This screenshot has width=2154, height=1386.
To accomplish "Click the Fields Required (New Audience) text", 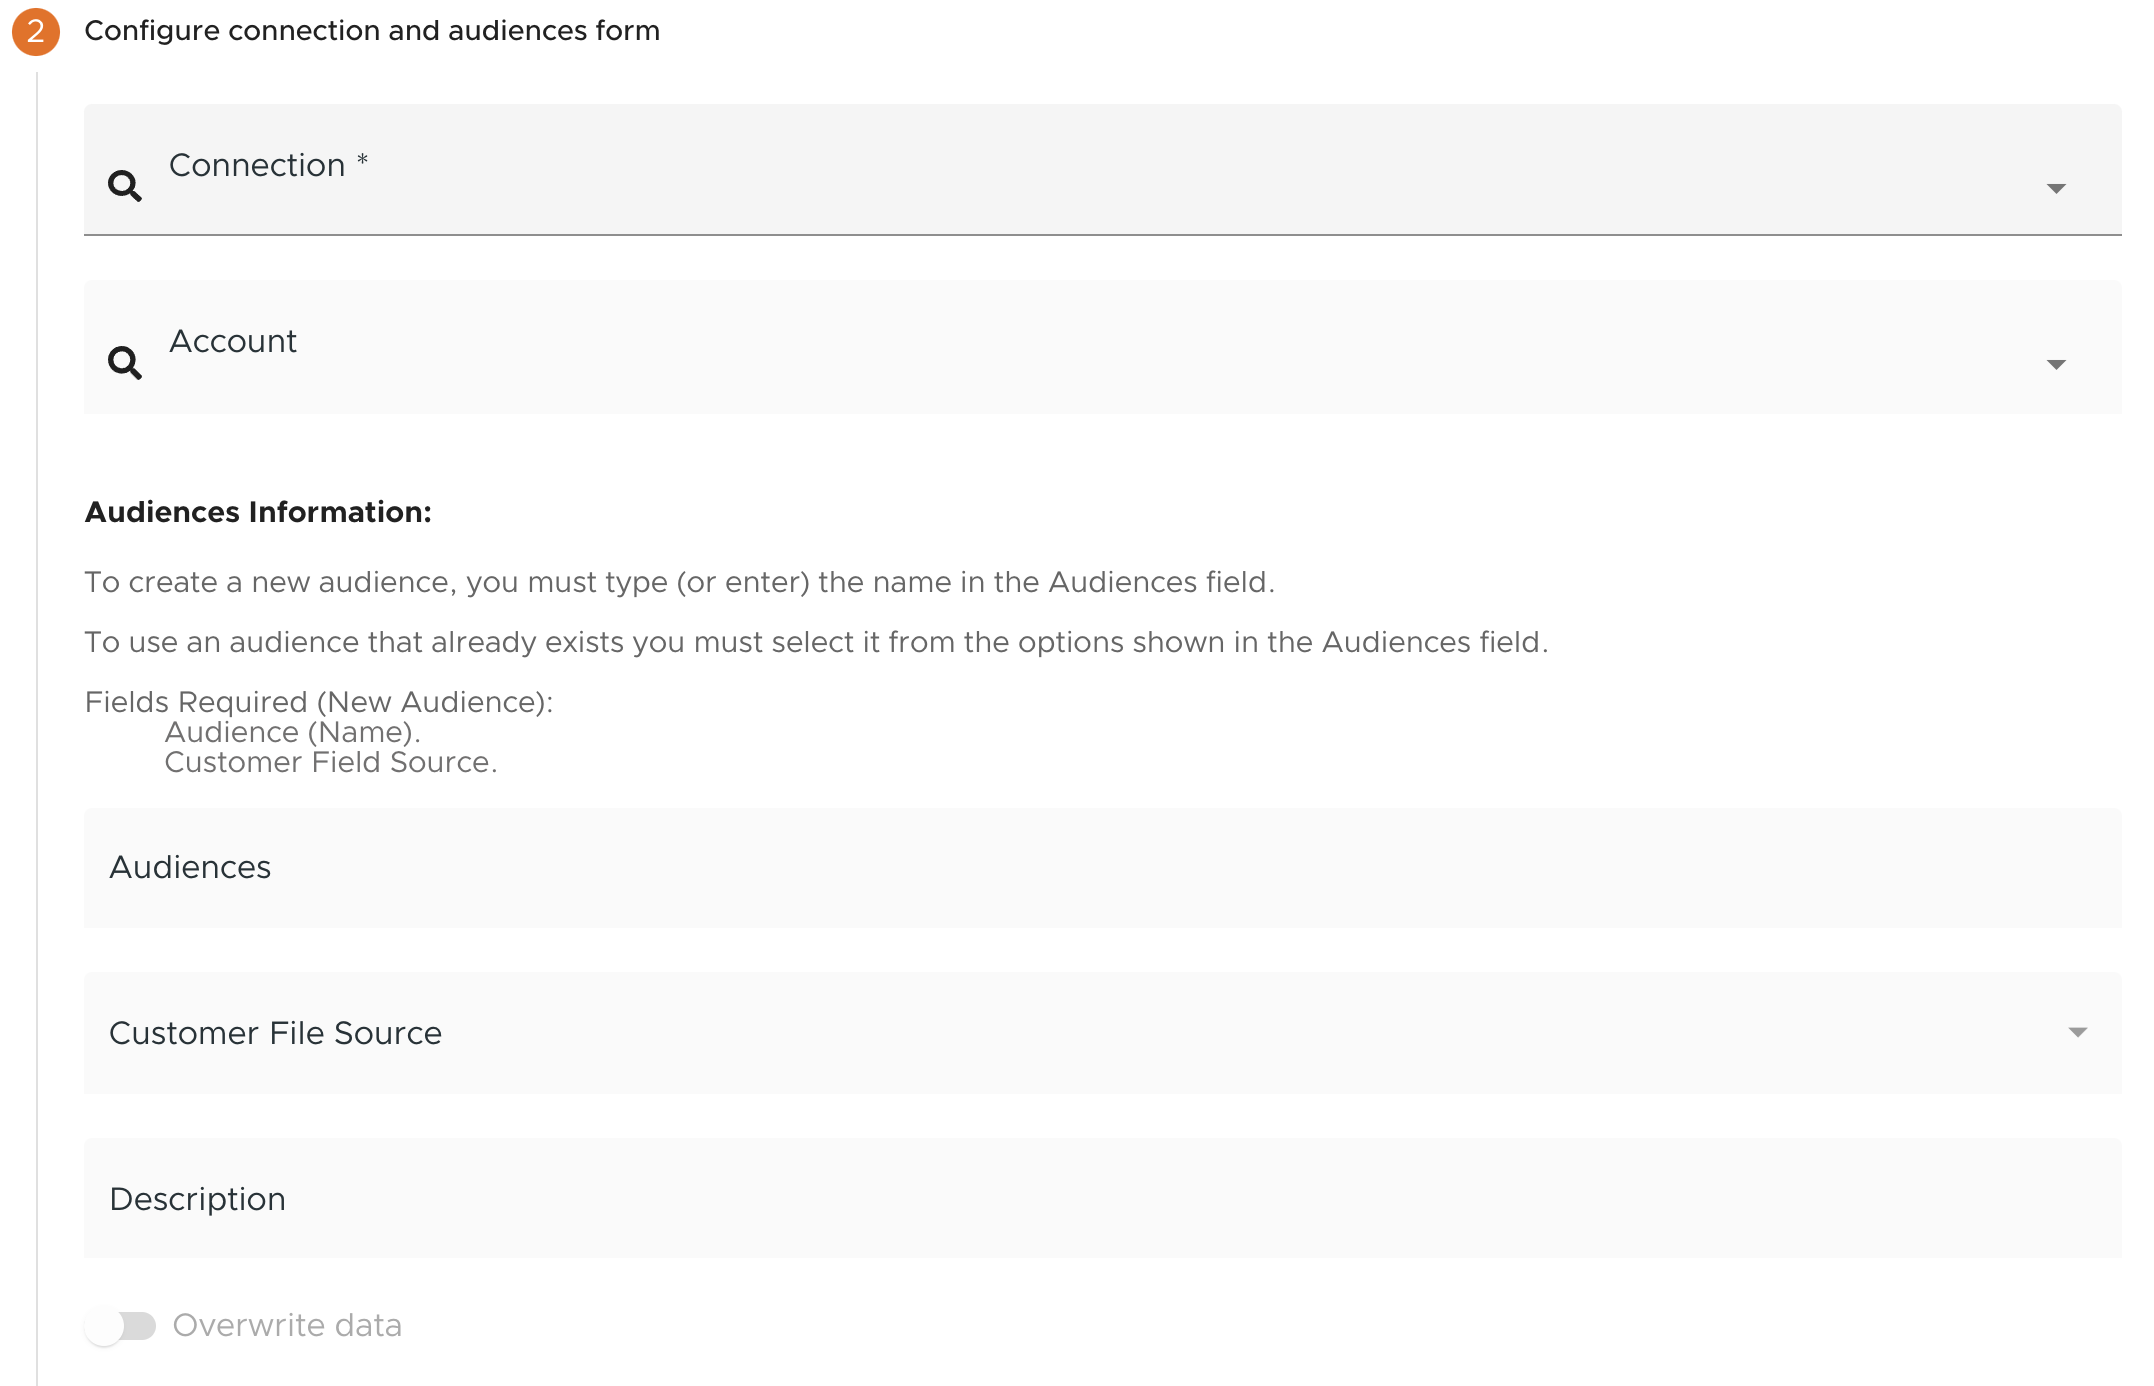I will (x=319, y=702).
